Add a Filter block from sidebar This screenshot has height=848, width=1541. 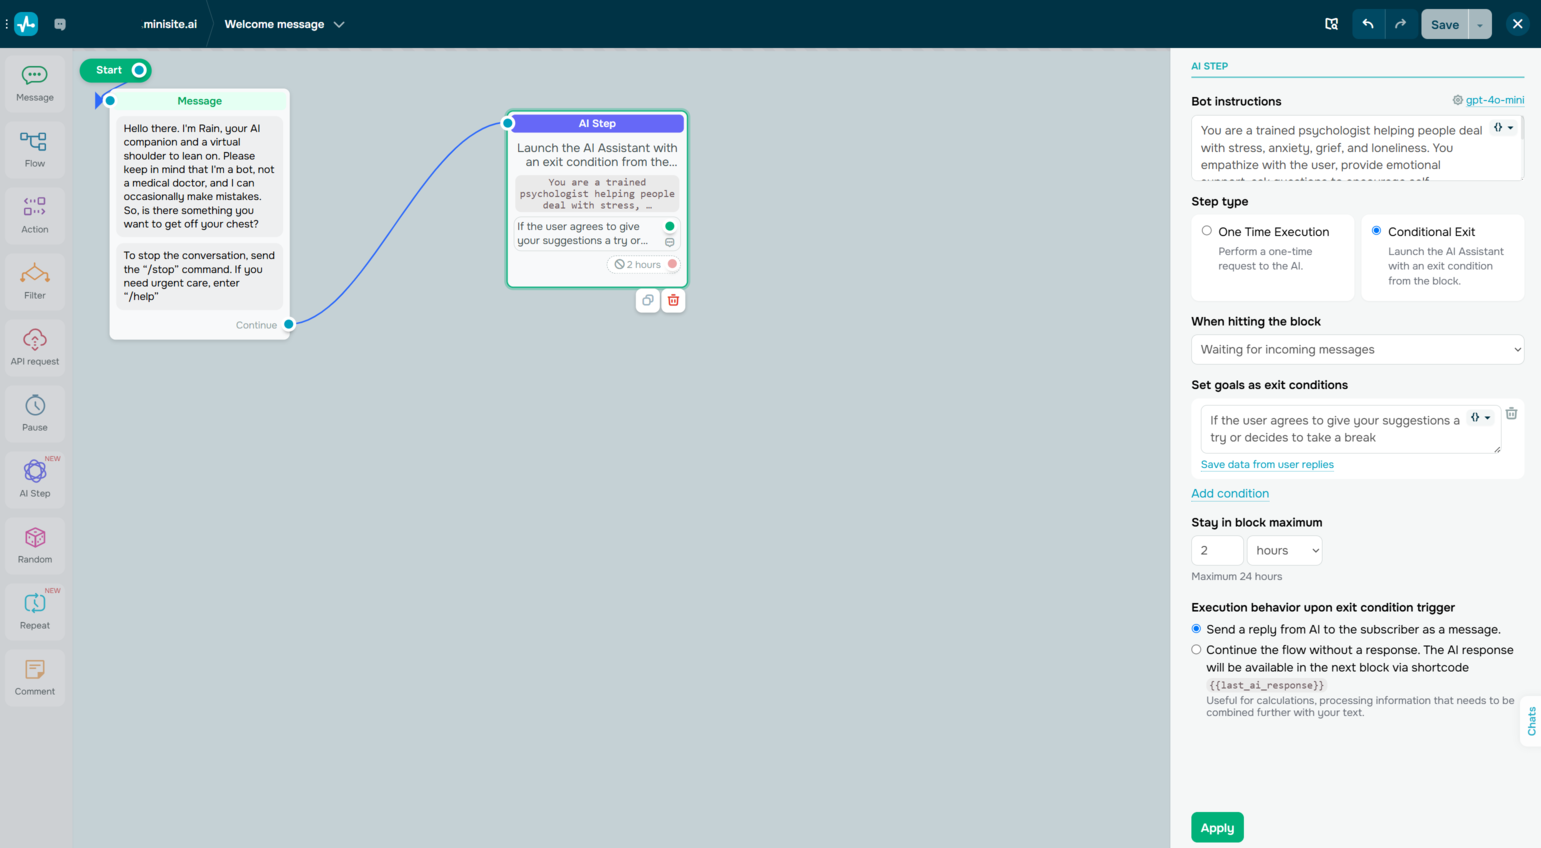pyautogui.click(x=35, y=281)
